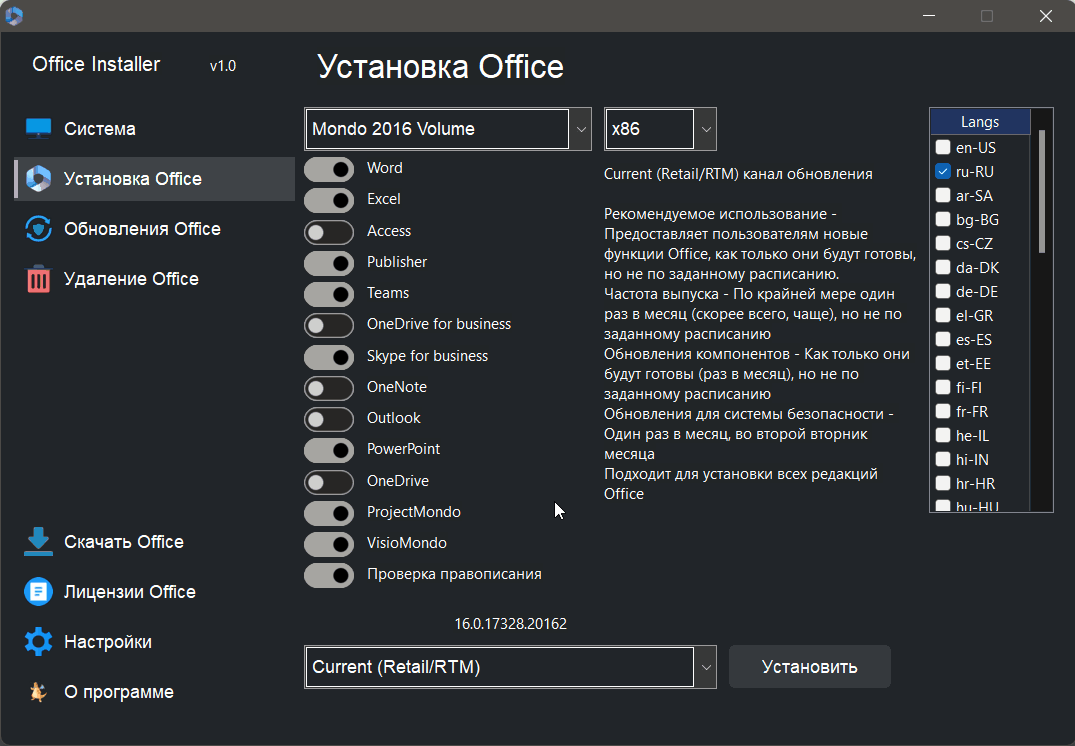Click the gear icon beside Настройки
1075x746 pixels.
38,641
